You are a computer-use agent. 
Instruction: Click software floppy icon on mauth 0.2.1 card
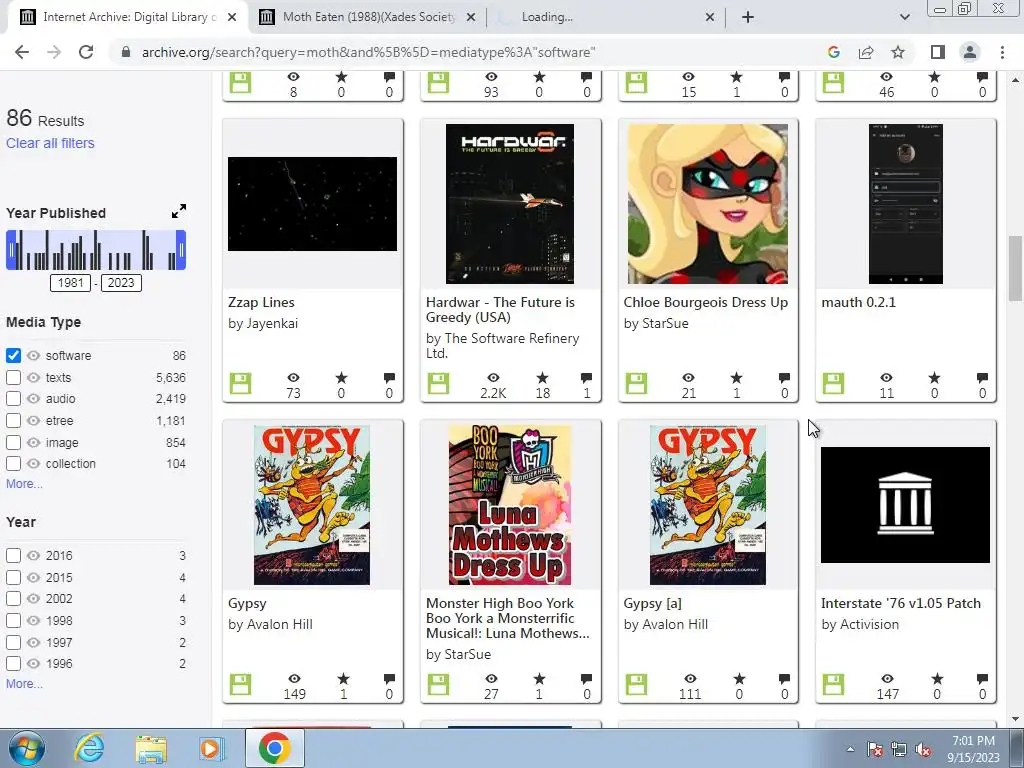coord(833,383)
